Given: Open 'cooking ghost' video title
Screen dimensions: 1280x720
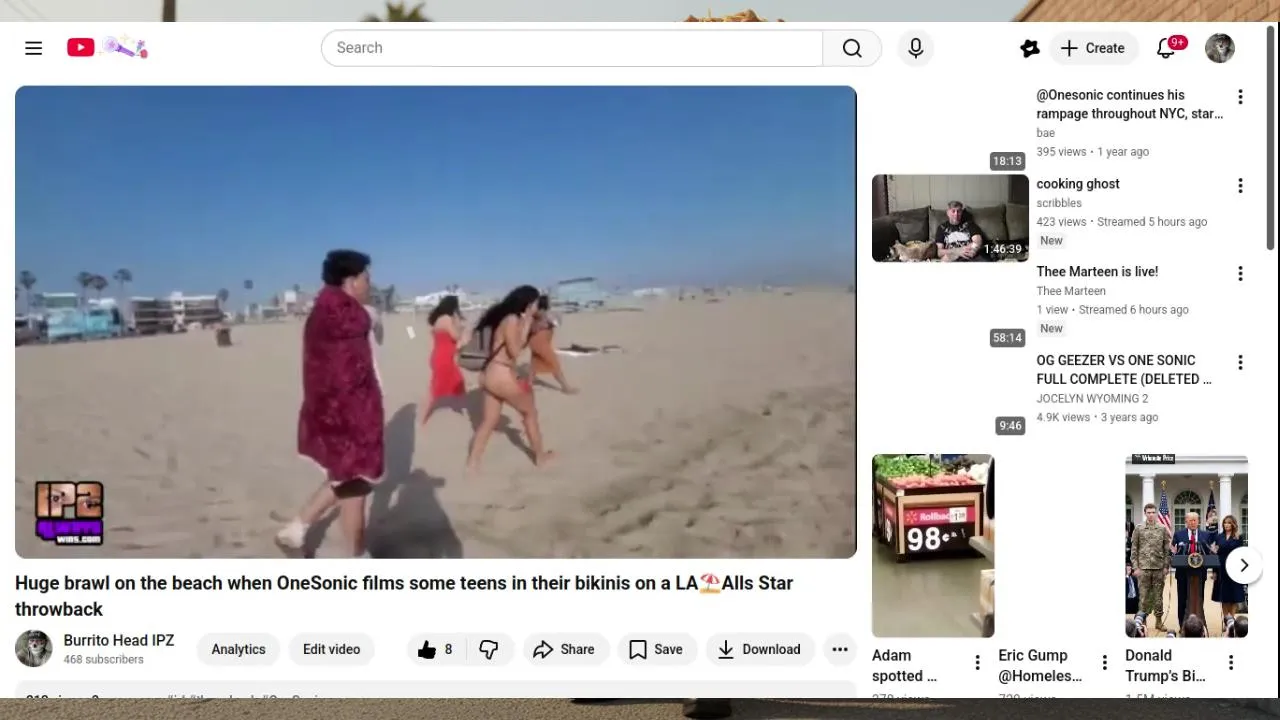Looking at the screenshot, I should tap(1078, 184).
